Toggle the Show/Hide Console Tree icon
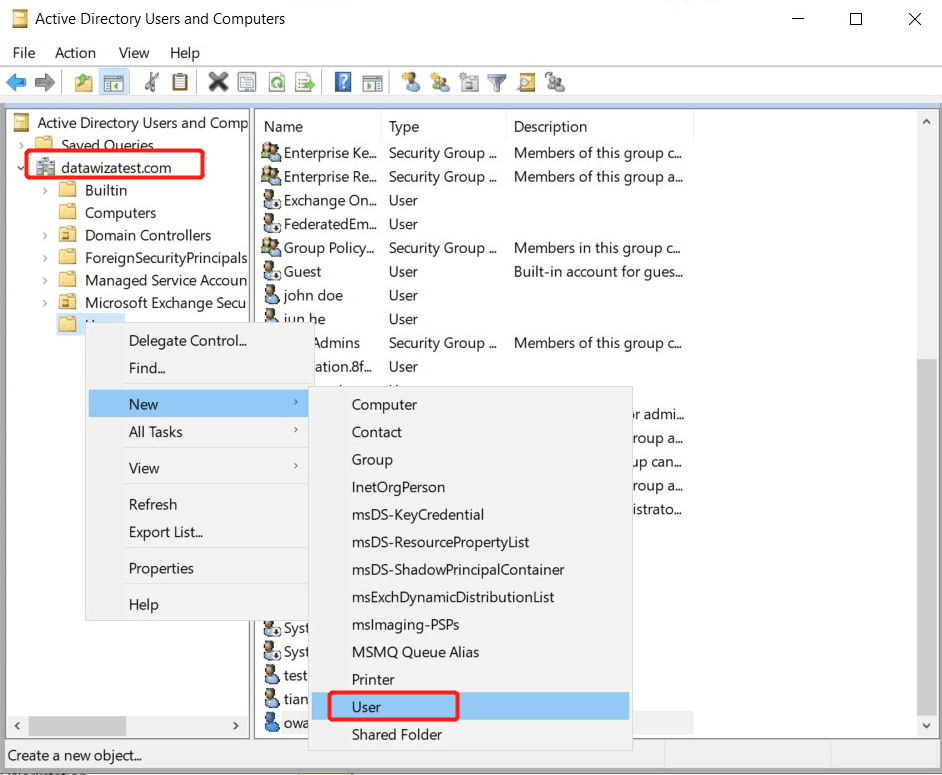Screen dimensions: 942x775 (x=114, y=82)
